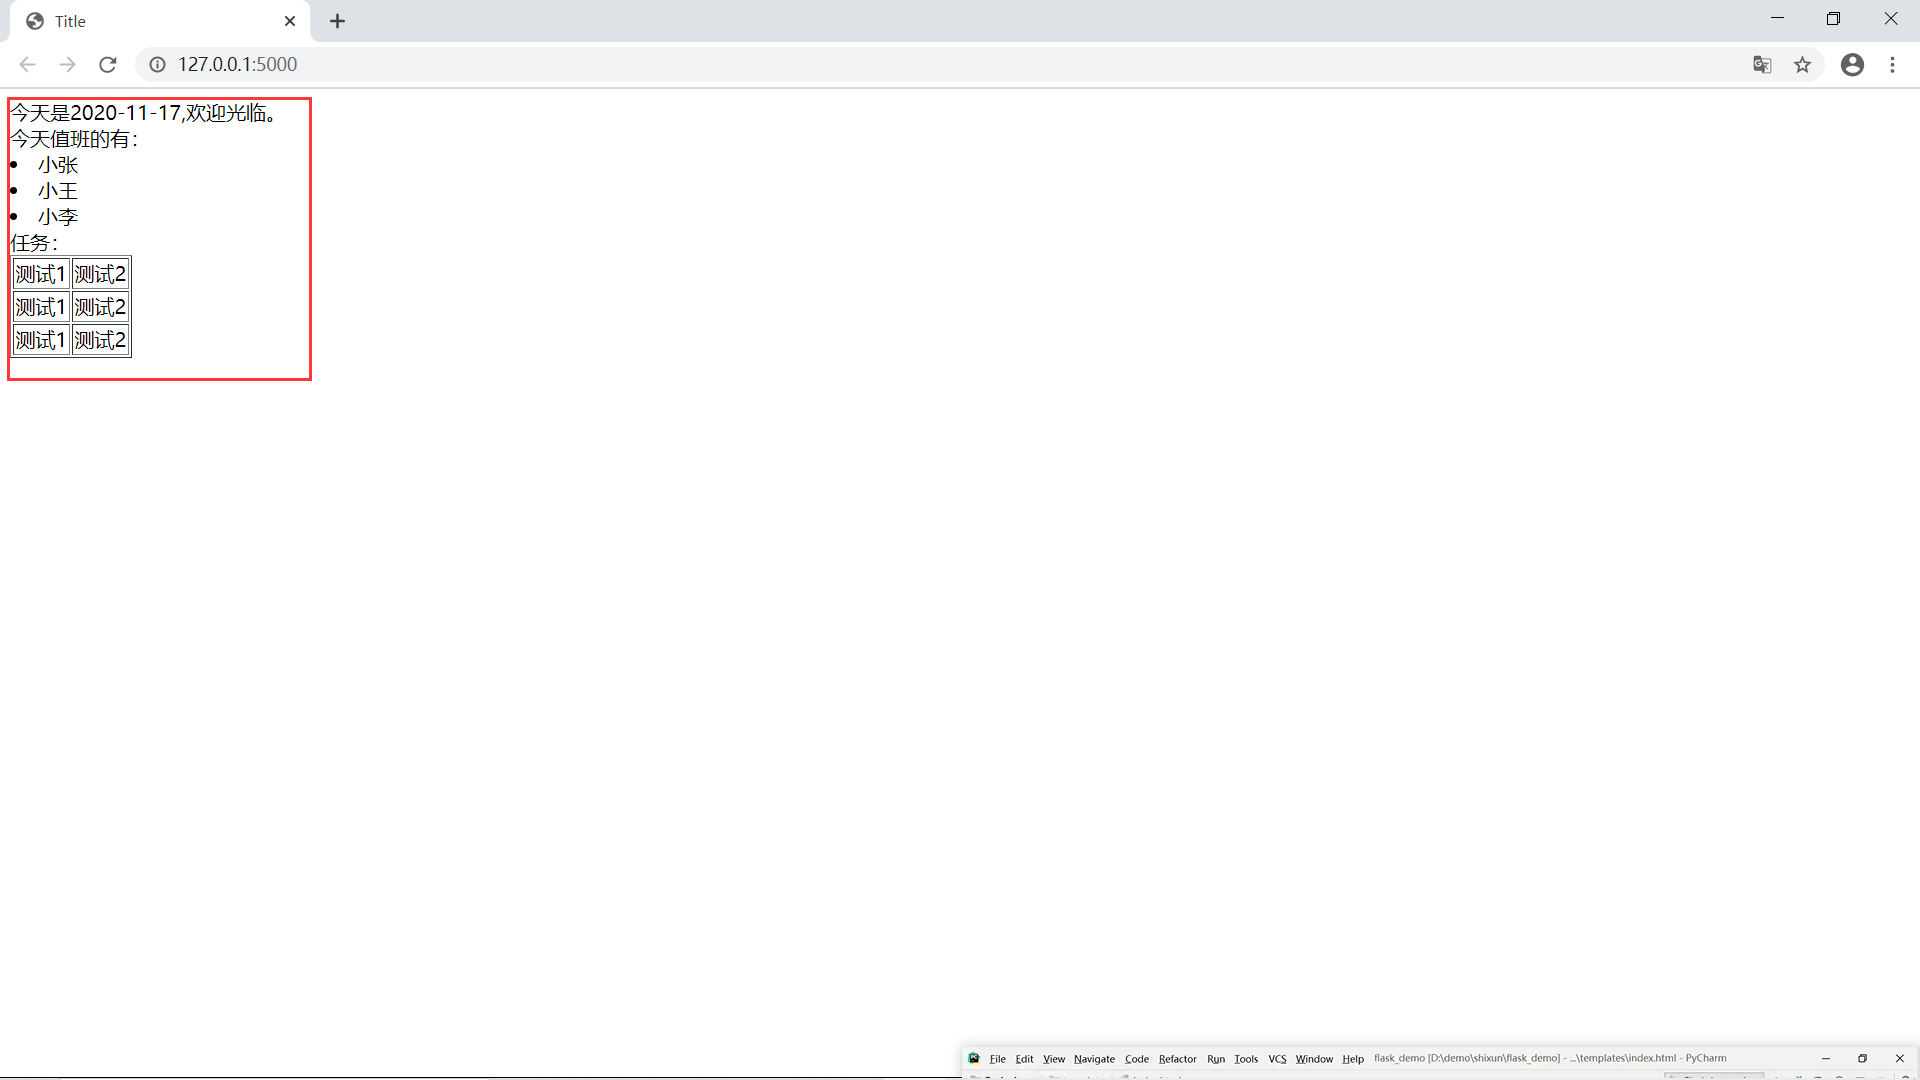Click the address bar URL field

tap(900, 64)
